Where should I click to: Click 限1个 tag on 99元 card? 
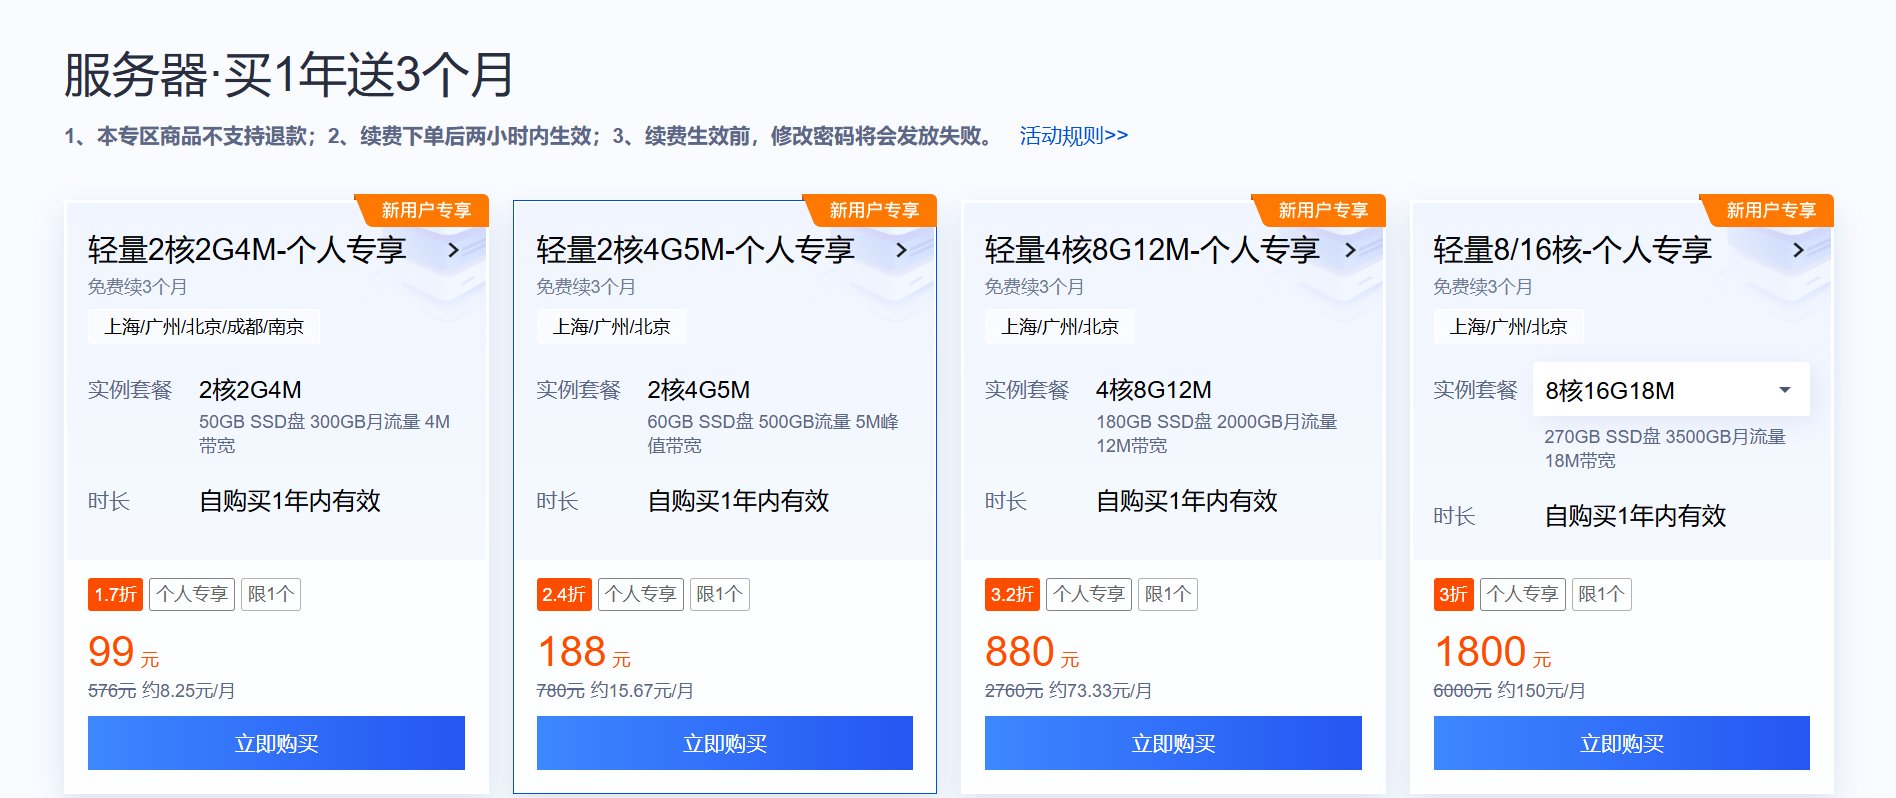click(271, 594)
